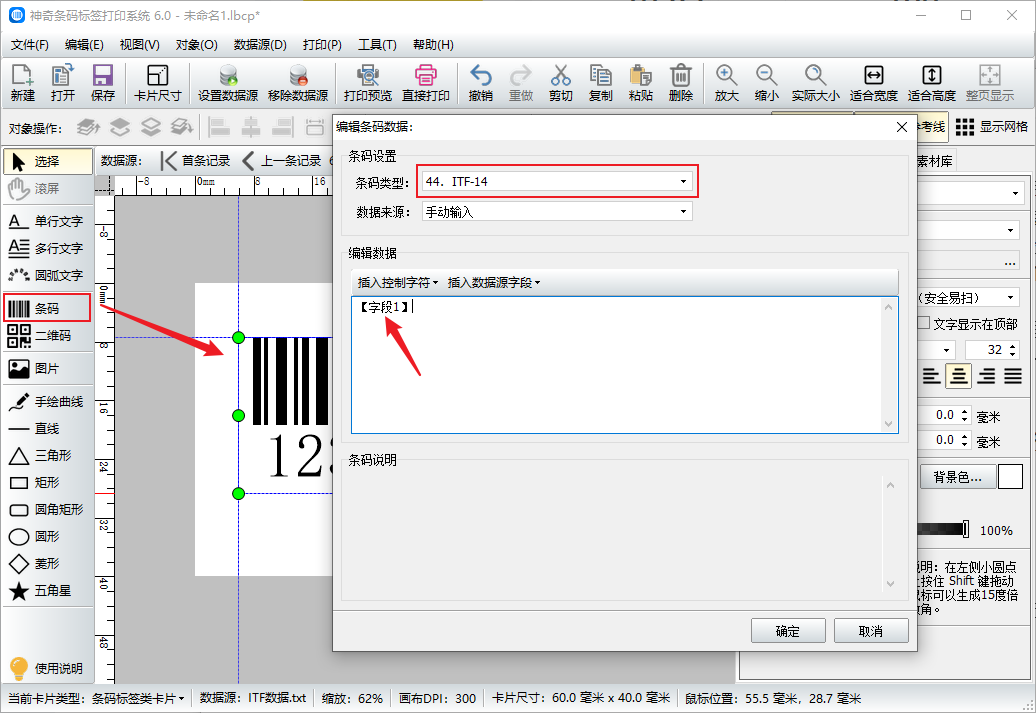The image size is (1036, 713).
Task: Select the 单行文字 single-line text tool
Action: coord(47,221)
